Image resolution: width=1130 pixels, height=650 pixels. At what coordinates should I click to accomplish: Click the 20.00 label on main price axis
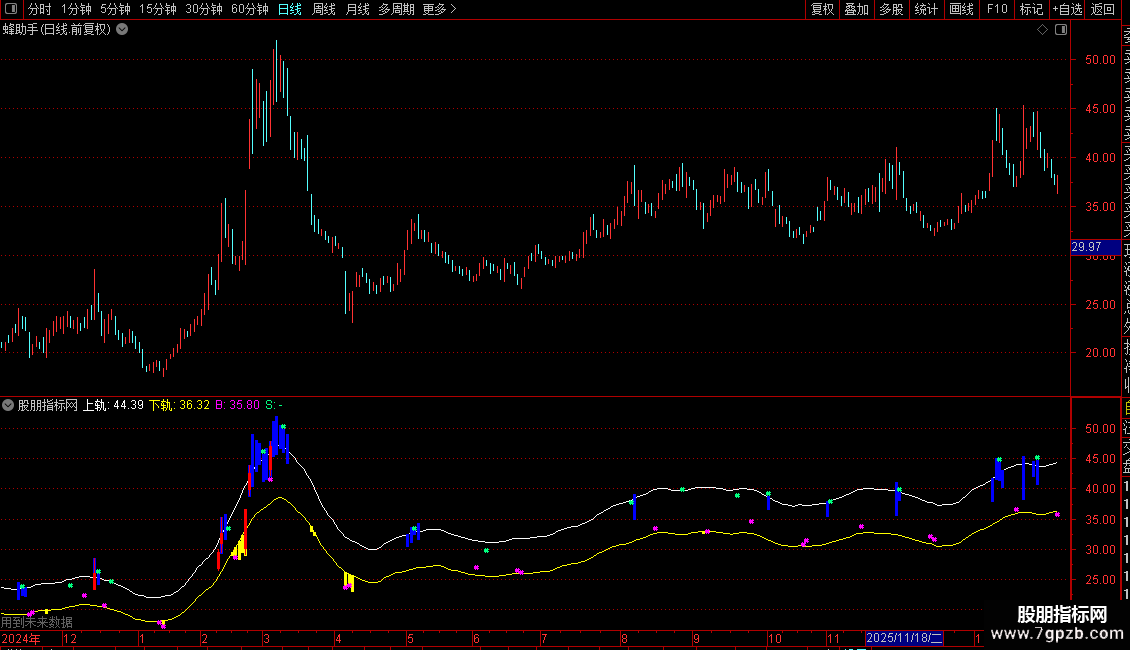pyautogui.click(x=1100, y=352)
